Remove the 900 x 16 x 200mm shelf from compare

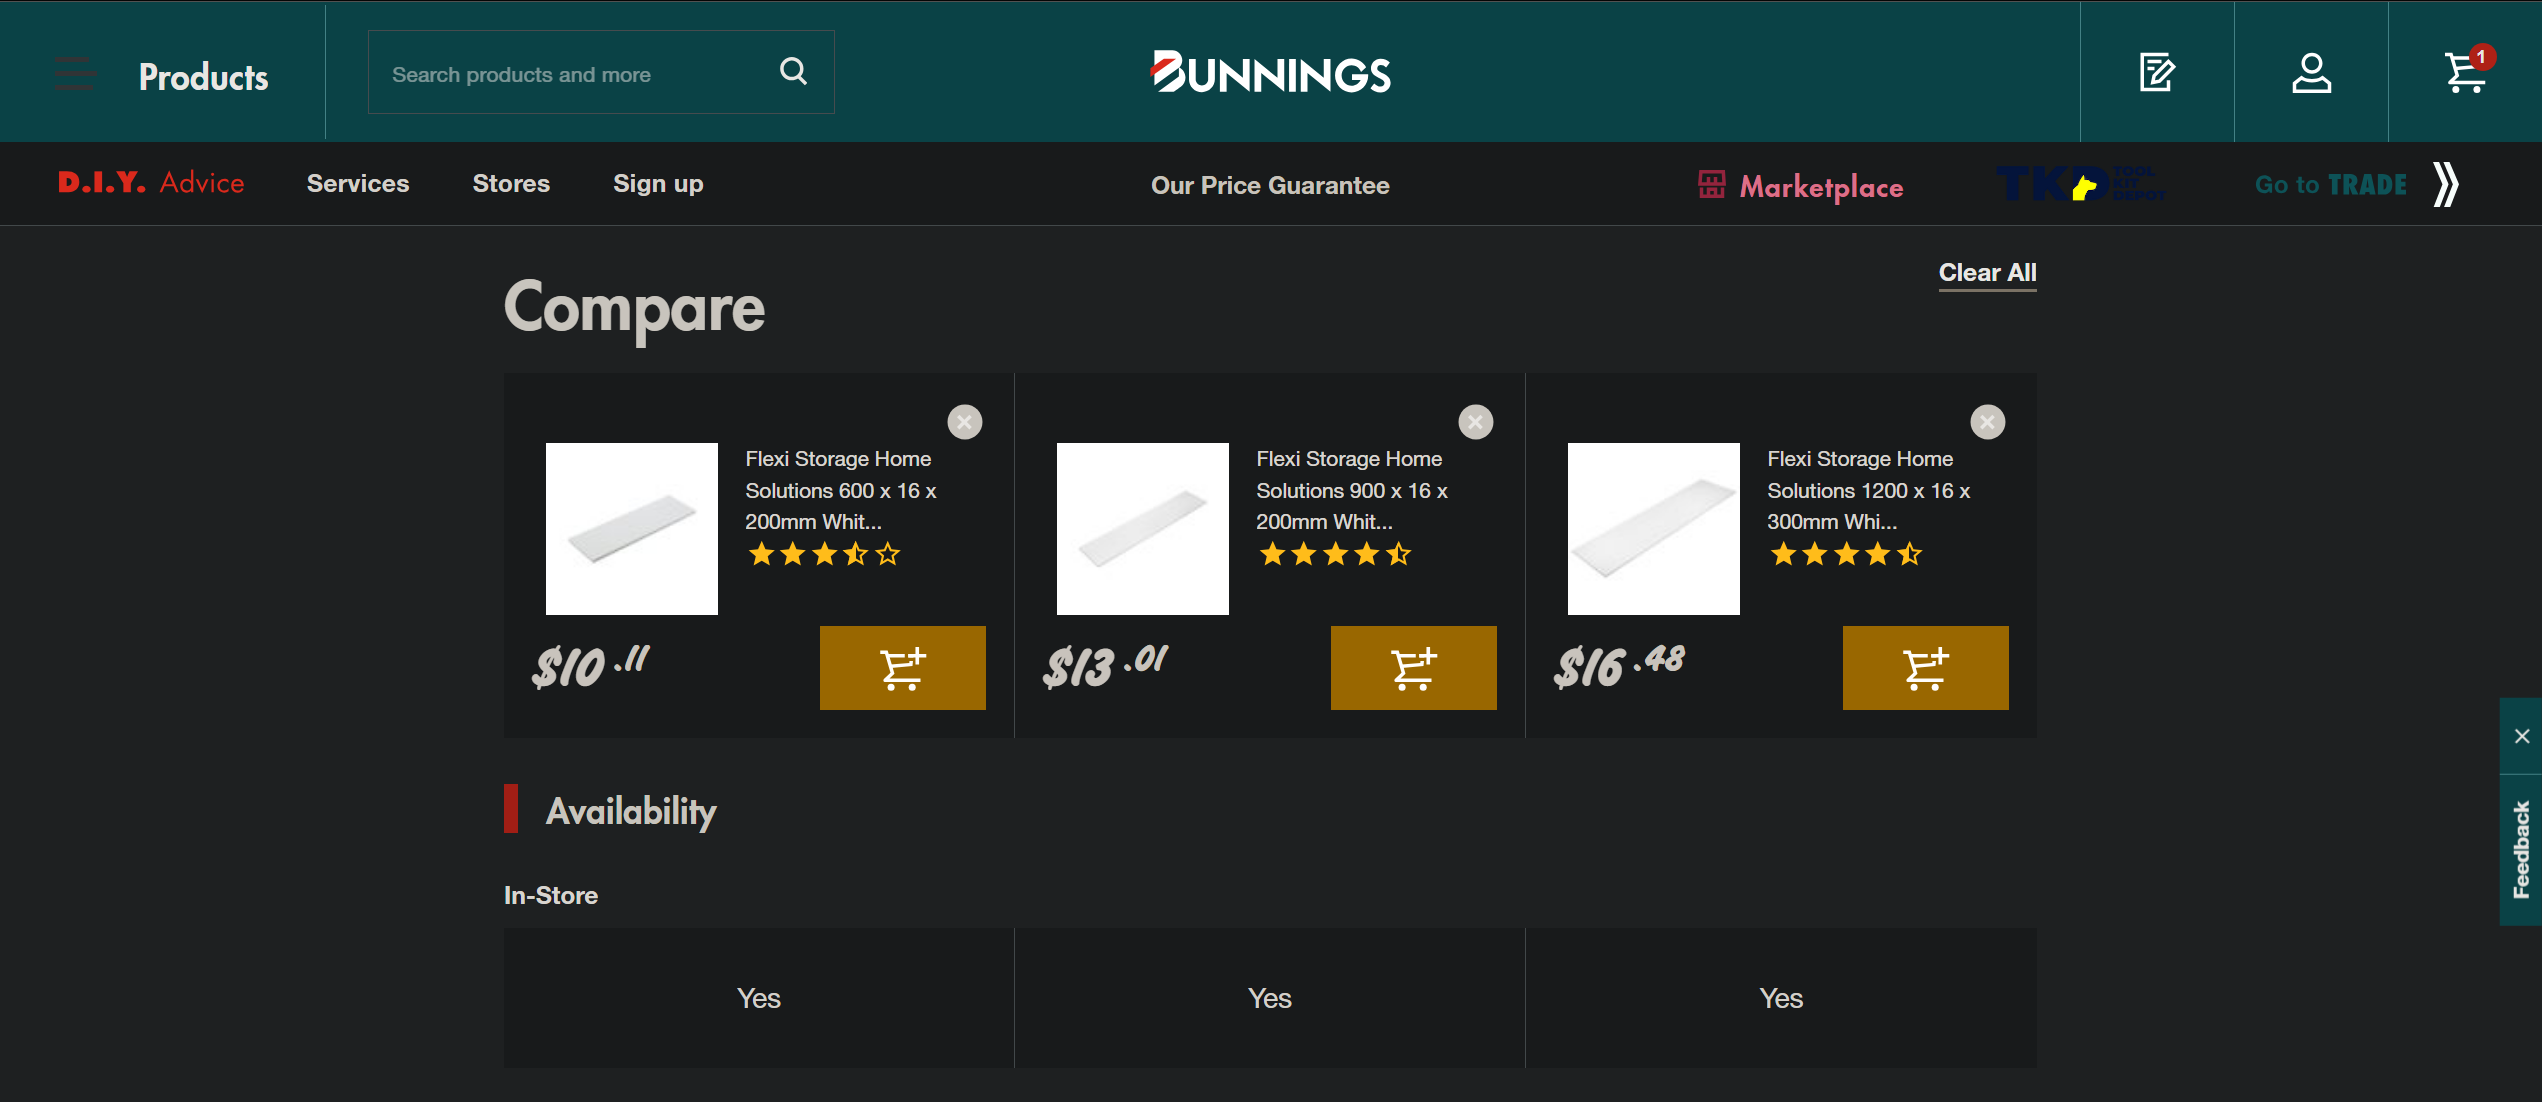(x=1476, y=422)
